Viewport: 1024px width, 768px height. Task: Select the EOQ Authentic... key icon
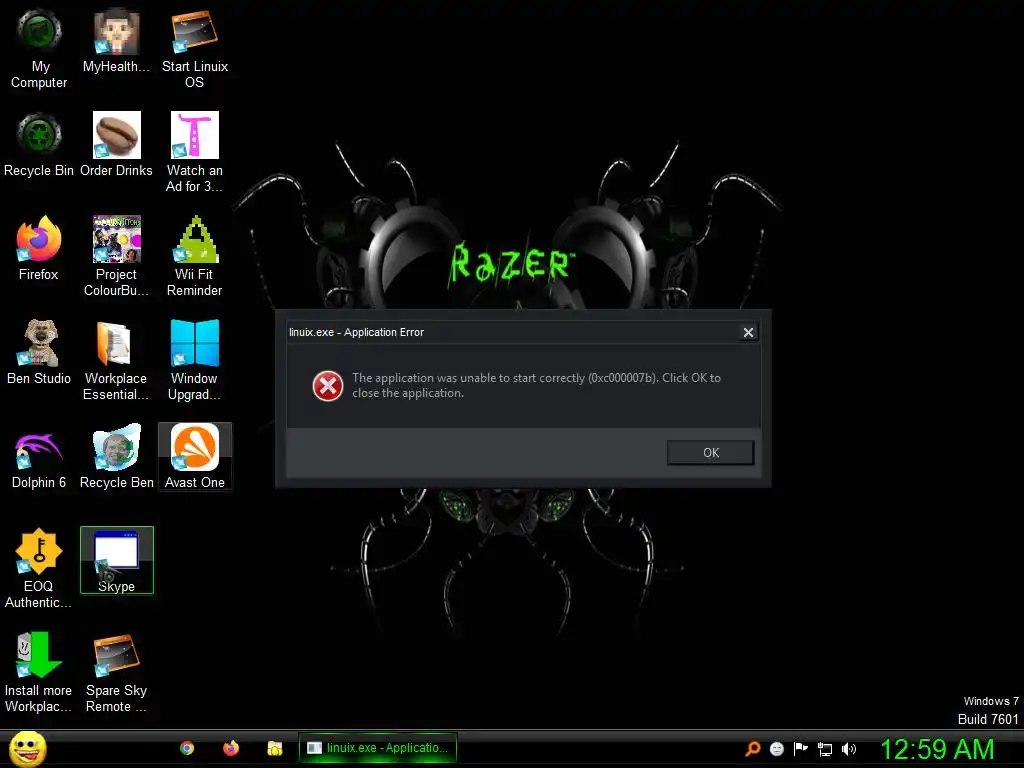39,569
